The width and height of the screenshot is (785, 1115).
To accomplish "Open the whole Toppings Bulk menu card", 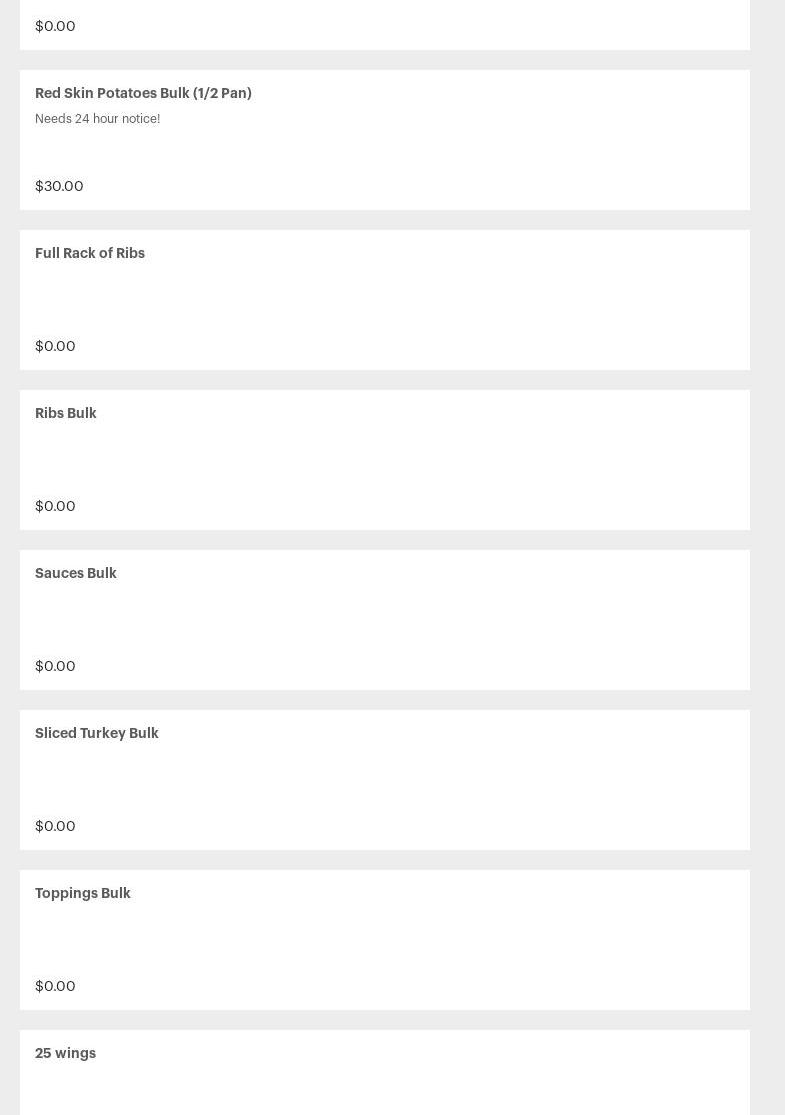I will [x=385, y=940].
